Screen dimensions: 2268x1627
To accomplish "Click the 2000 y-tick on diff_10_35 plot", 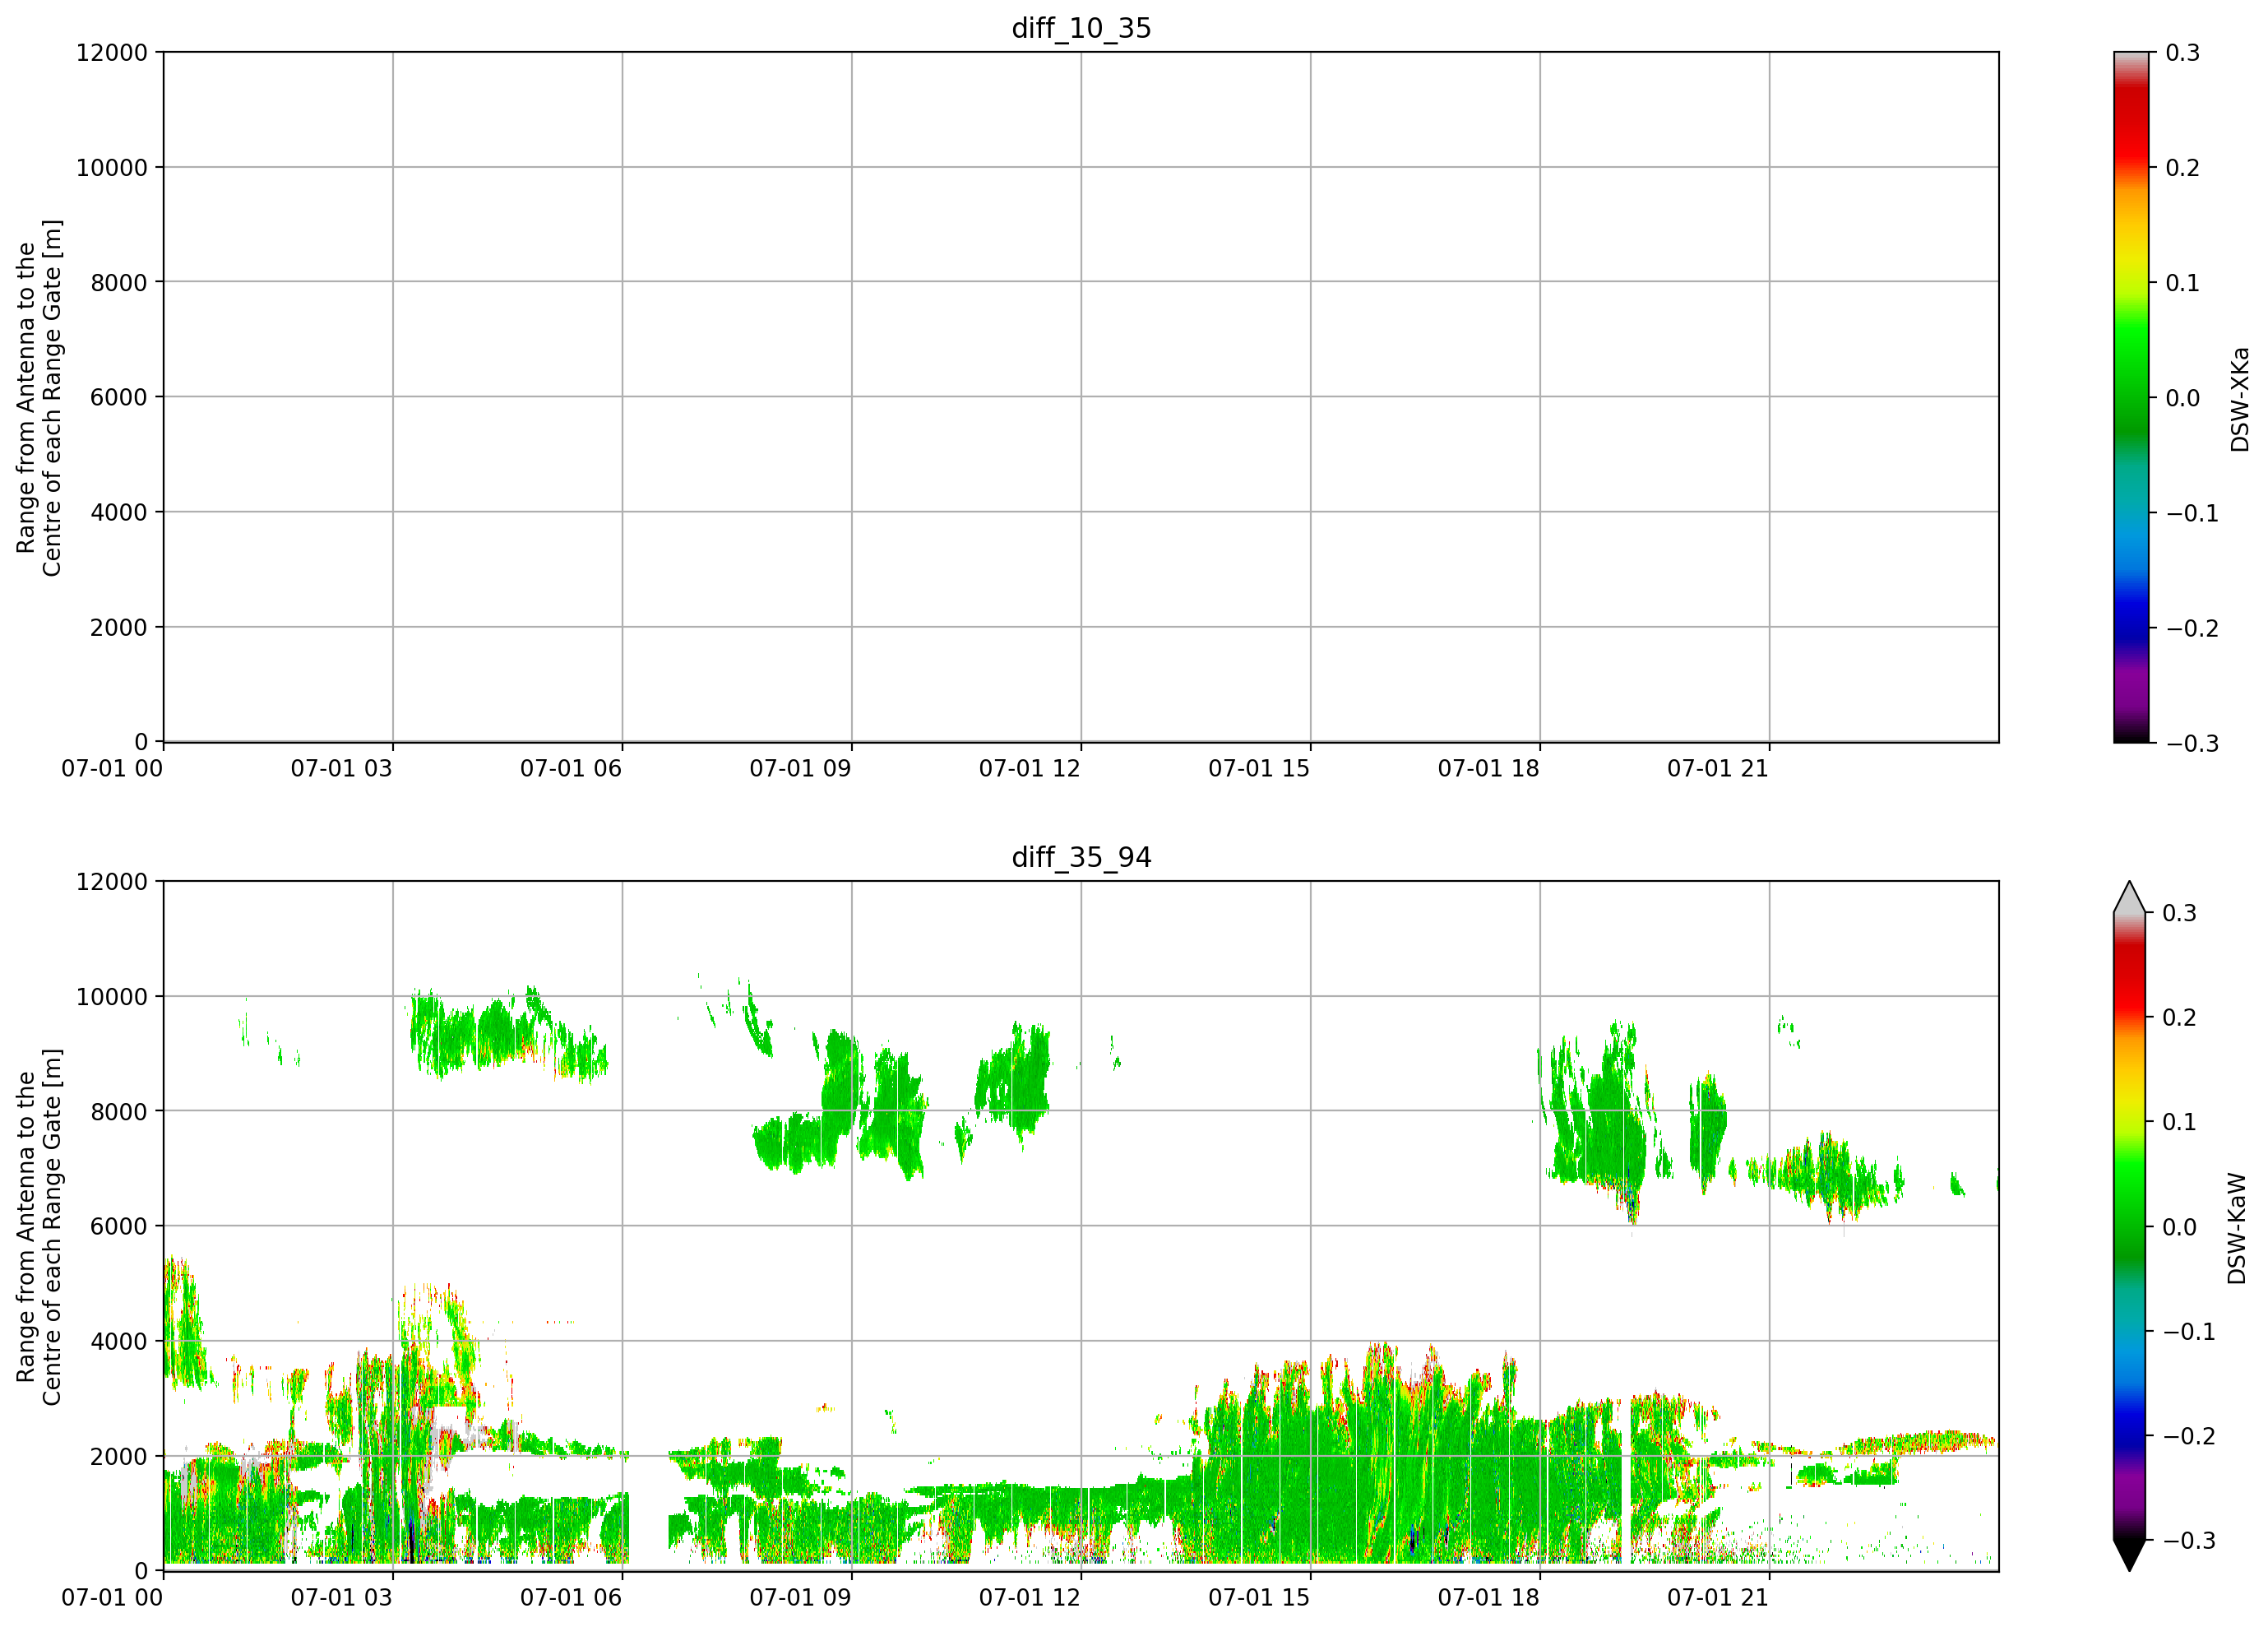I will [119, 628].
